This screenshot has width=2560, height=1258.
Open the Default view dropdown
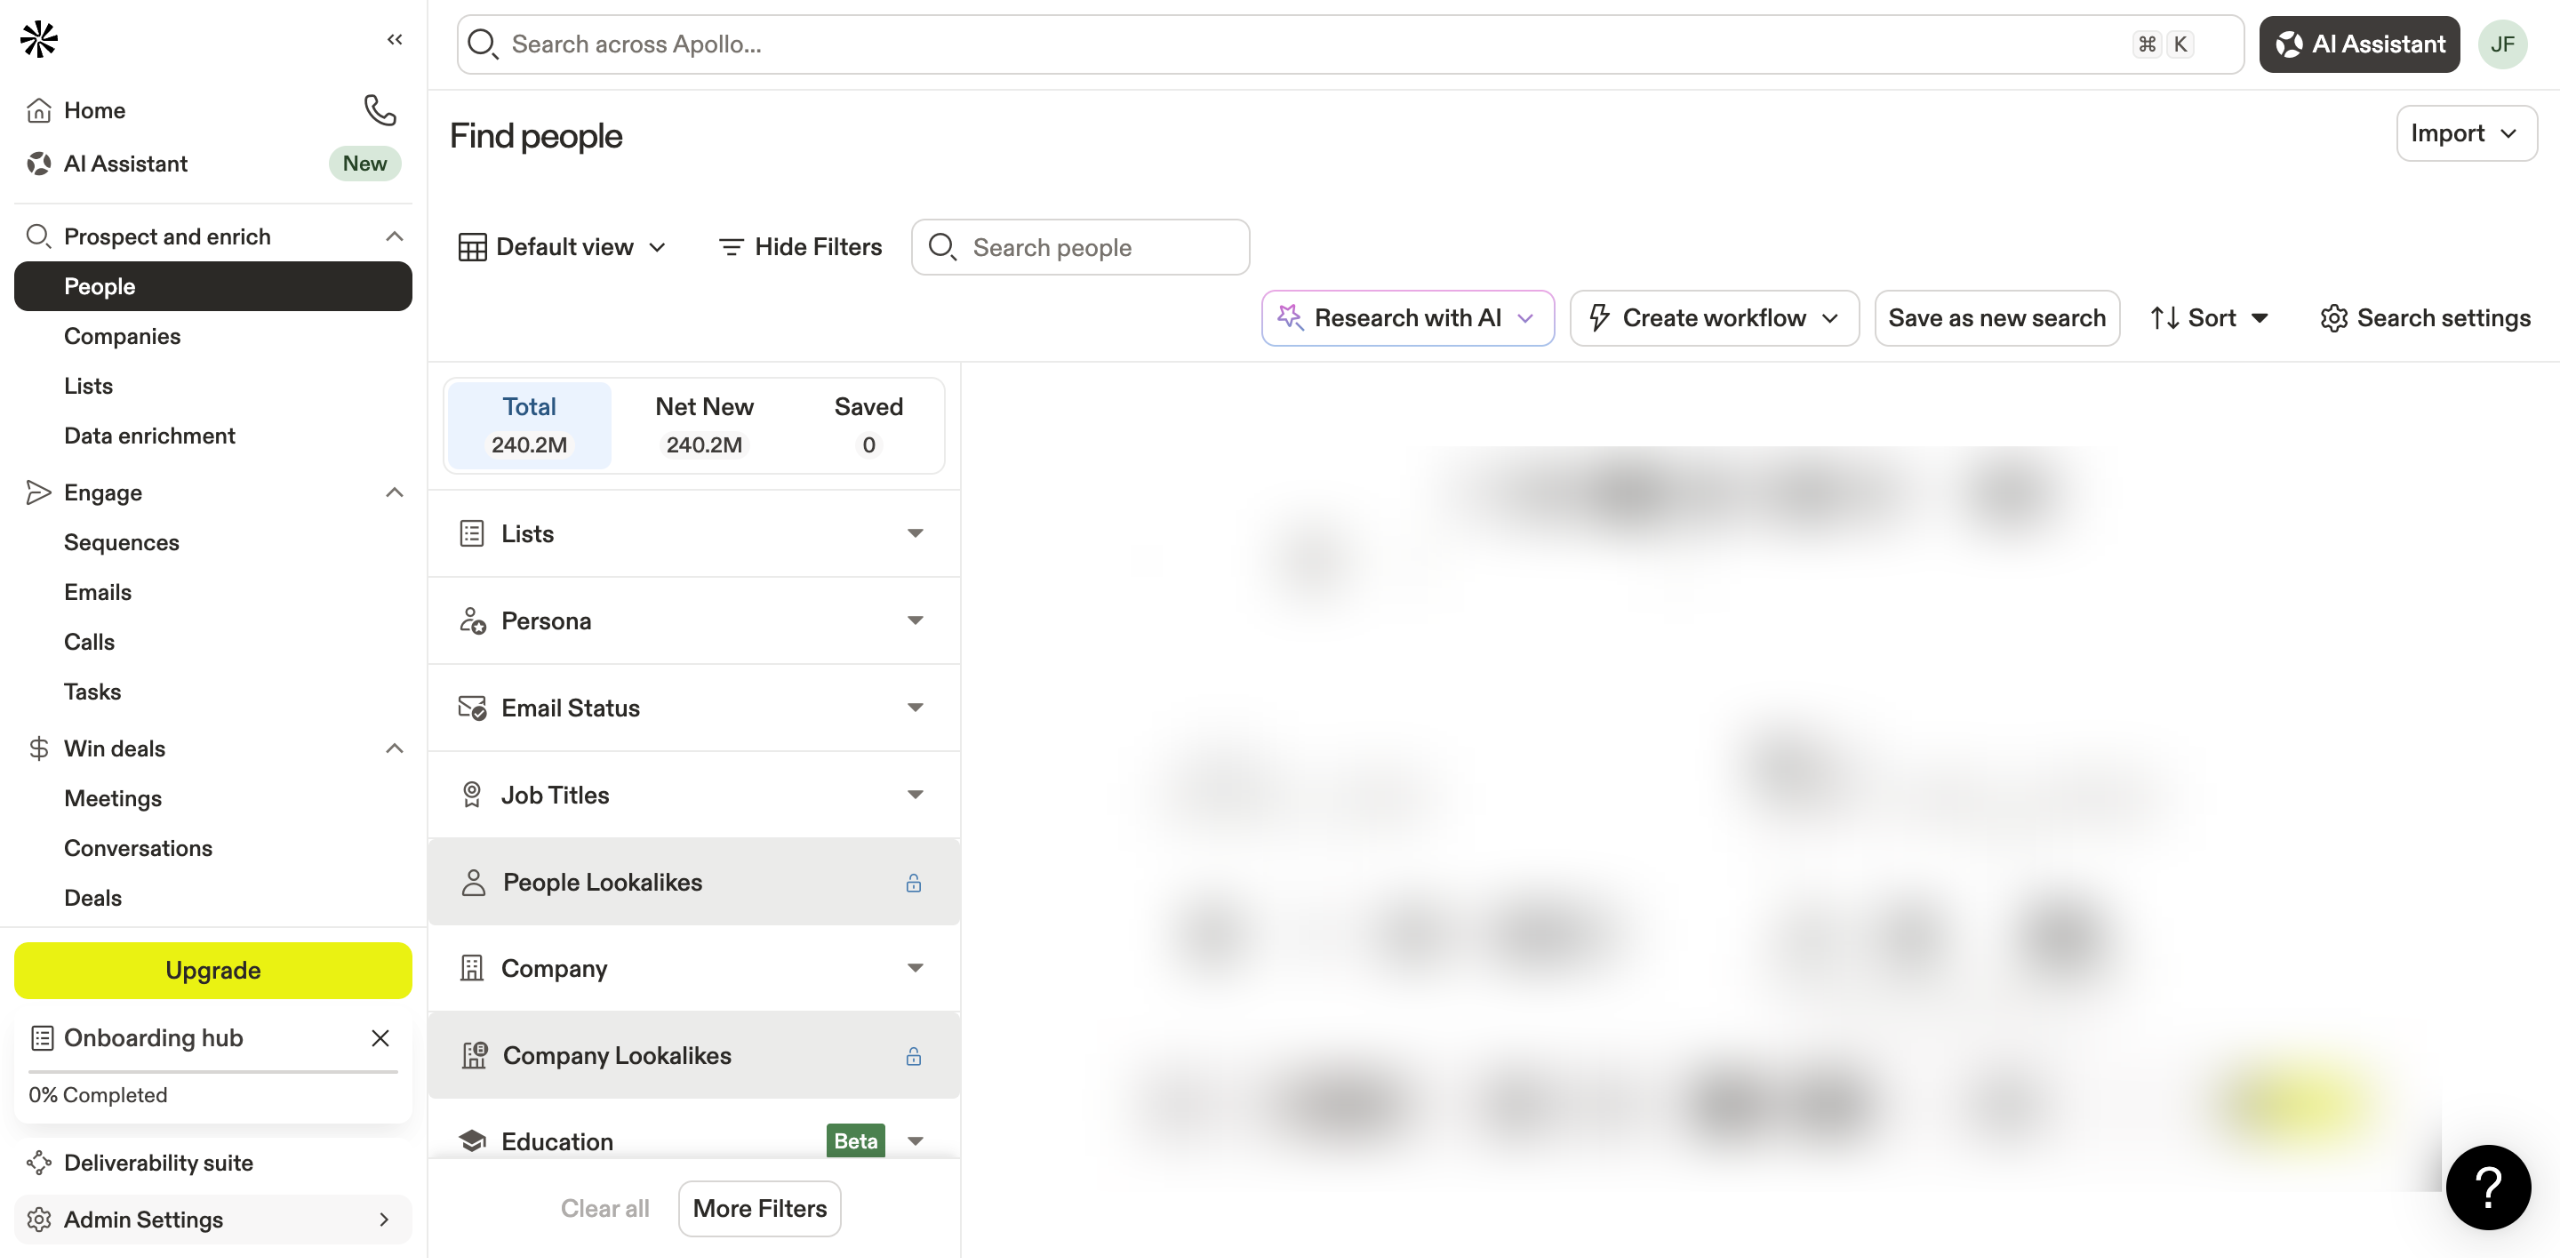562,247
